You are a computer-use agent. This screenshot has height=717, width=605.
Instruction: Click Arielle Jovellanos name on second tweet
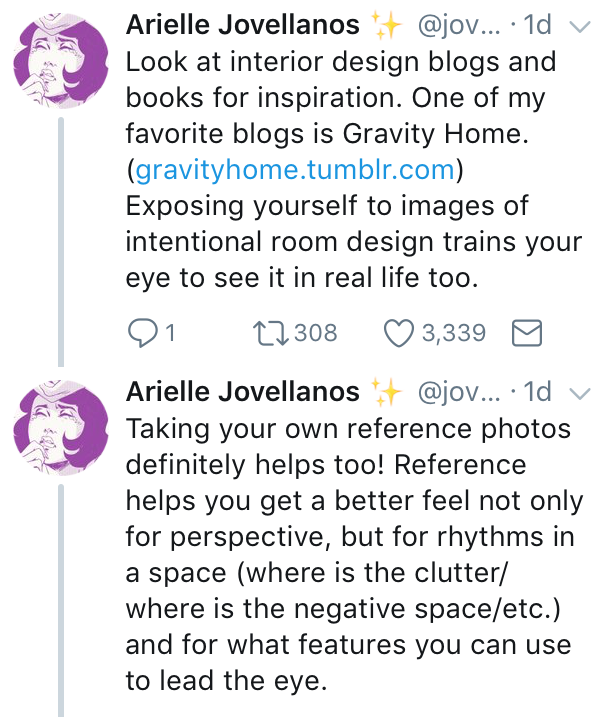tap(242, 390)
